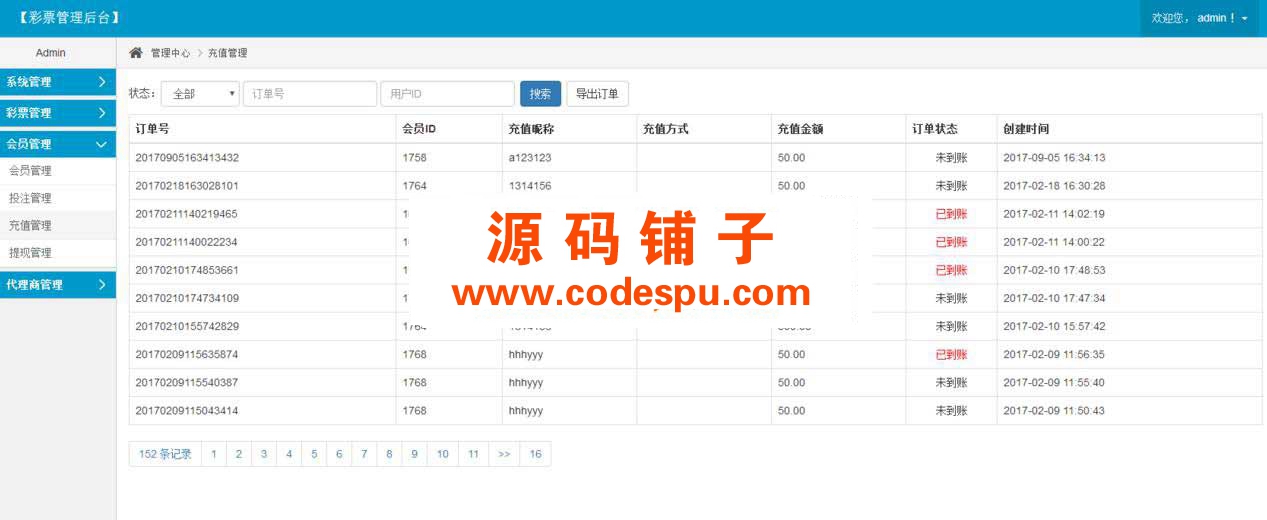Select order number 20170210155742829
The width and height of the screenshot is (1267, 520).
click(x=187, y=326)
